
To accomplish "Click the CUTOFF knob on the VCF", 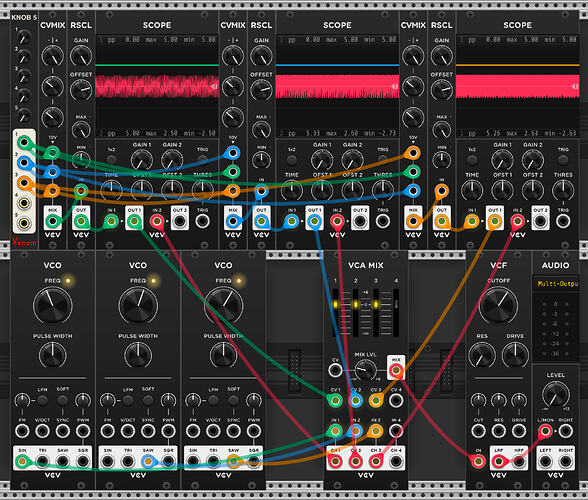I will pyautogui.click(x=499, y=305).
